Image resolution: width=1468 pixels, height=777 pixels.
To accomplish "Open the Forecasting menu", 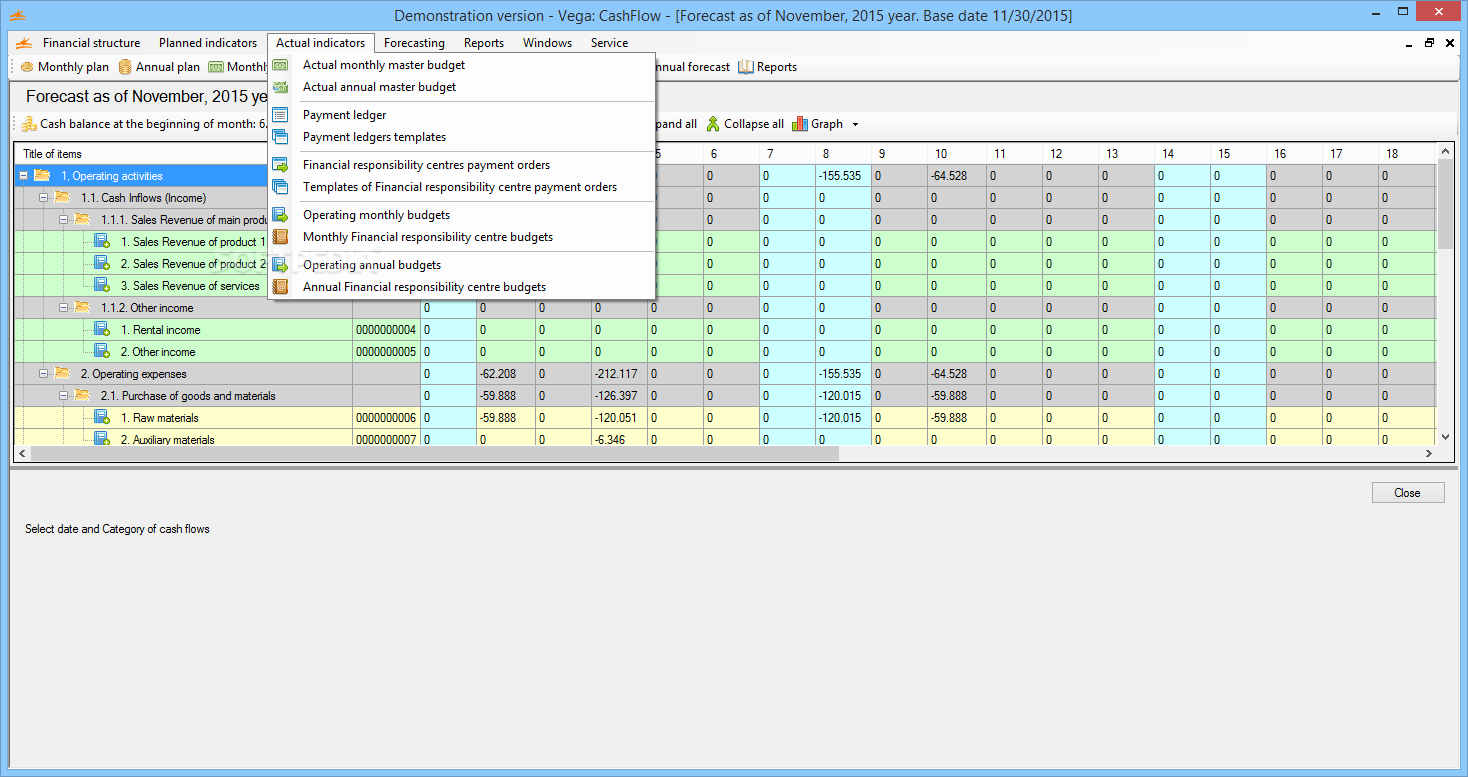I will point(414,43).
